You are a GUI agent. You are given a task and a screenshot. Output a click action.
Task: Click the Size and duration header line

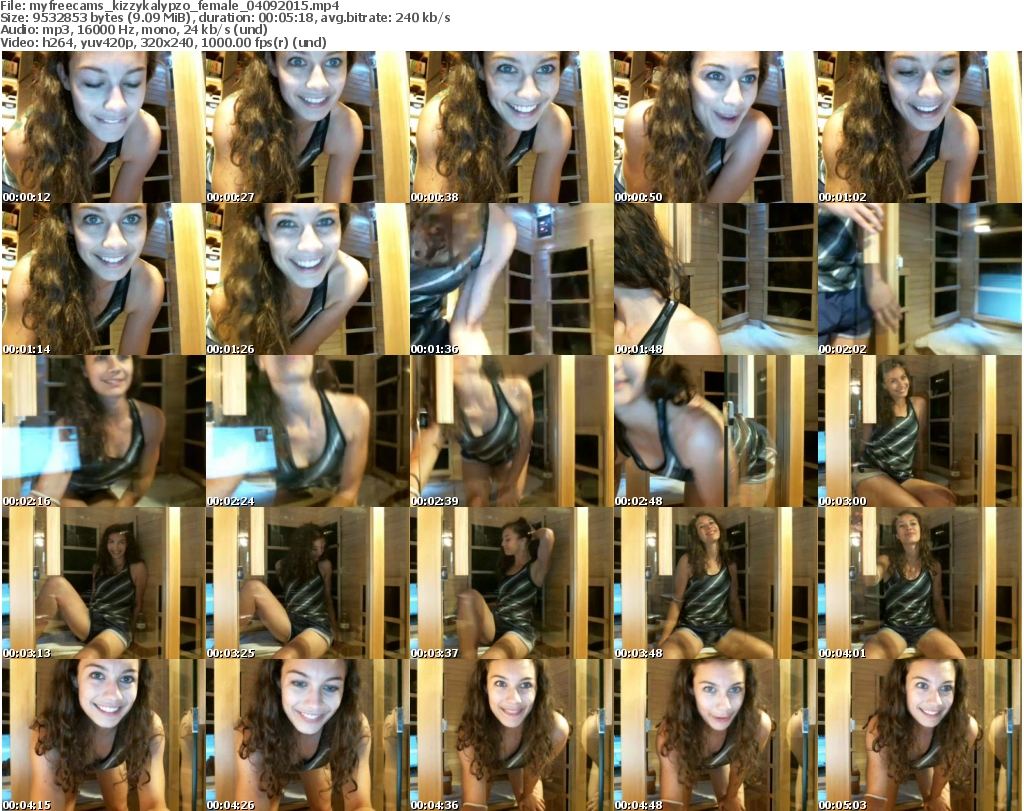click(x=225, y=18)
